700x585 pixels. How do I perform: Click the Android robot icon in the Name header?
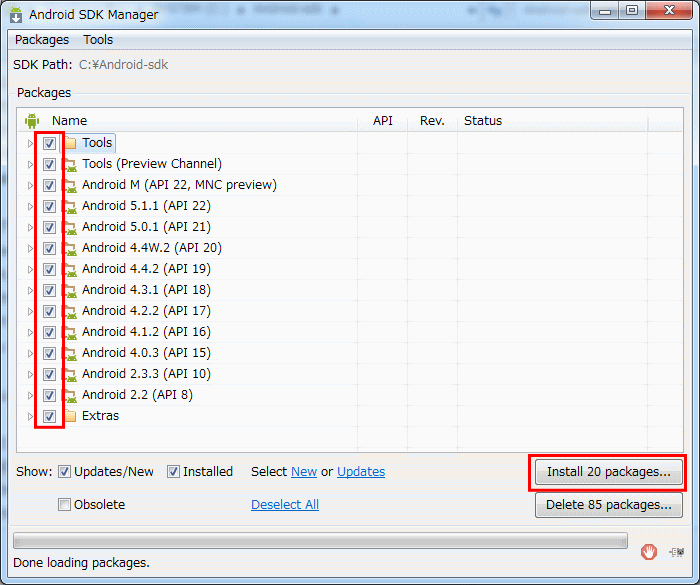coord(32,121)
